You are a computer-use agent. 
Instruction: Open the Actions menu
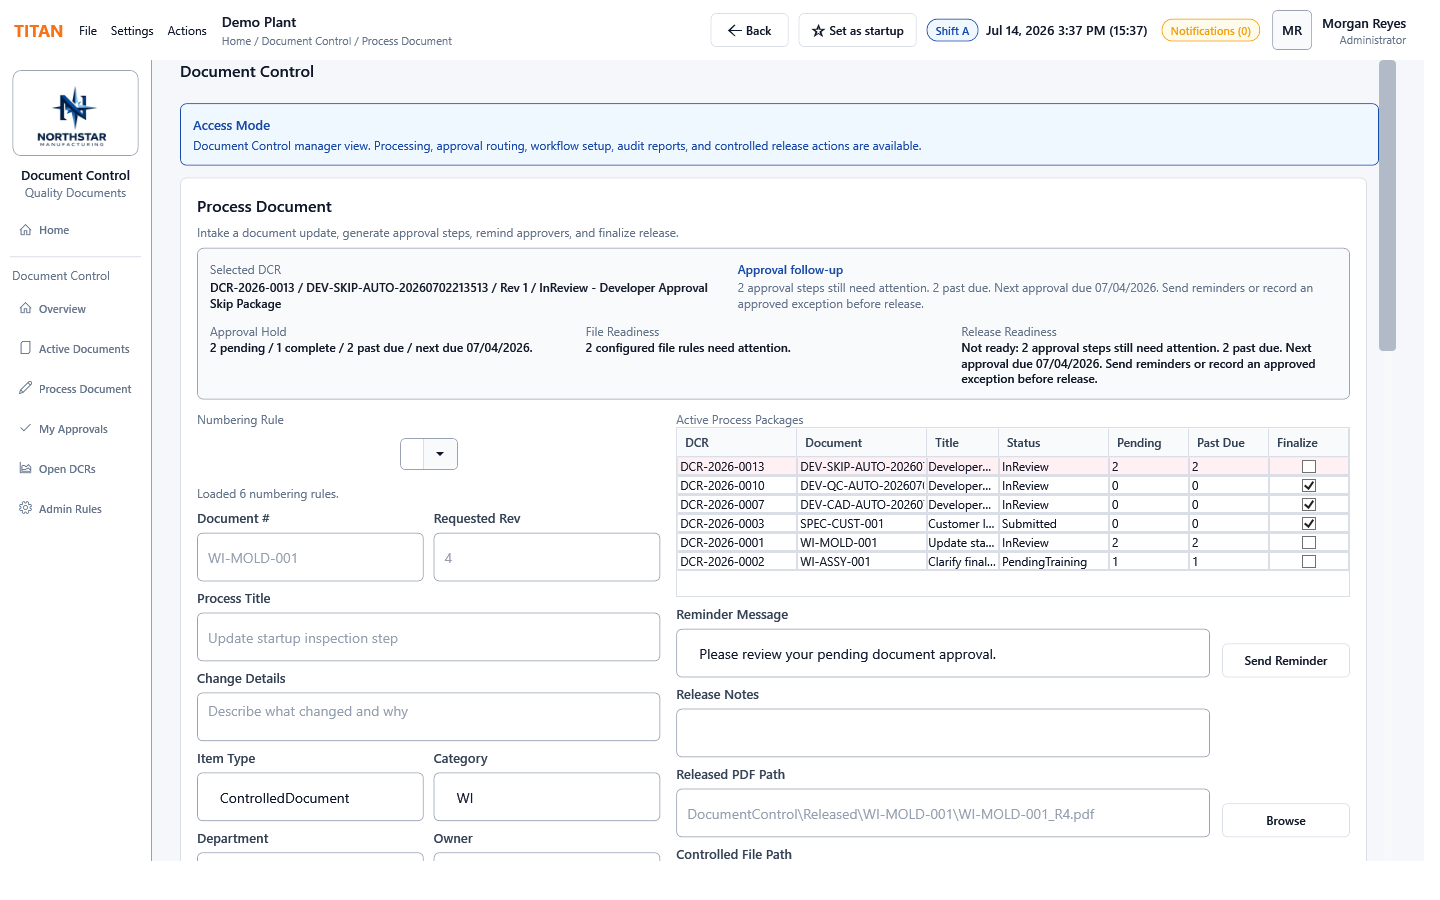[187, 31]
